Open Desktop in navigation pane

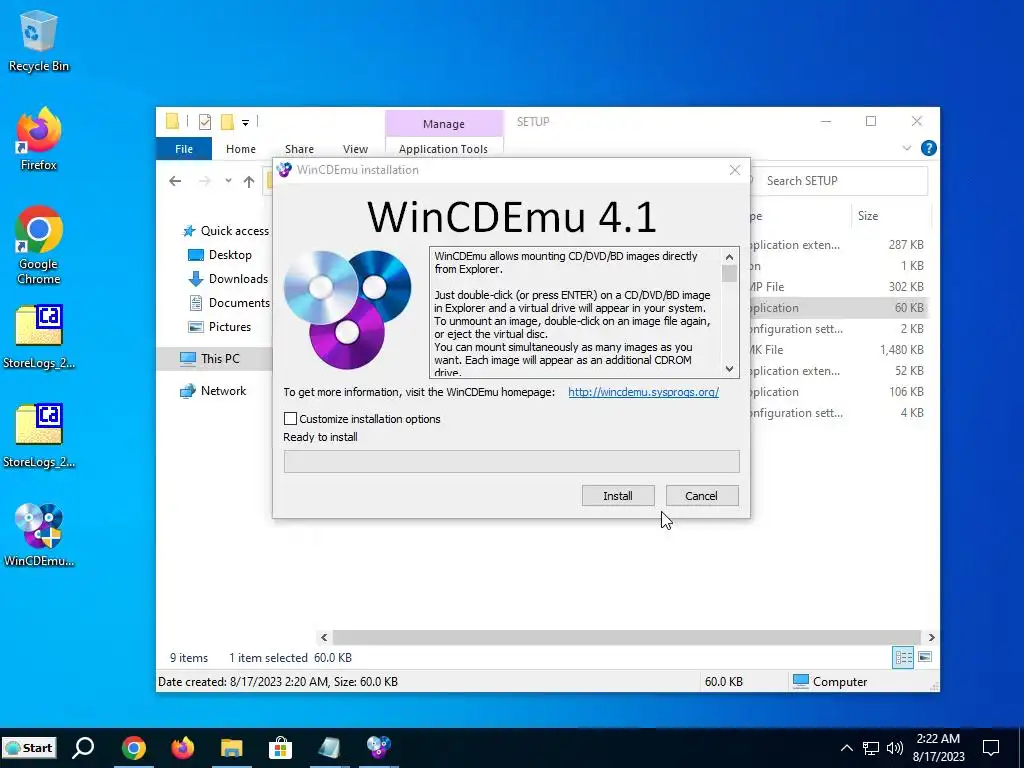[220, 255]
